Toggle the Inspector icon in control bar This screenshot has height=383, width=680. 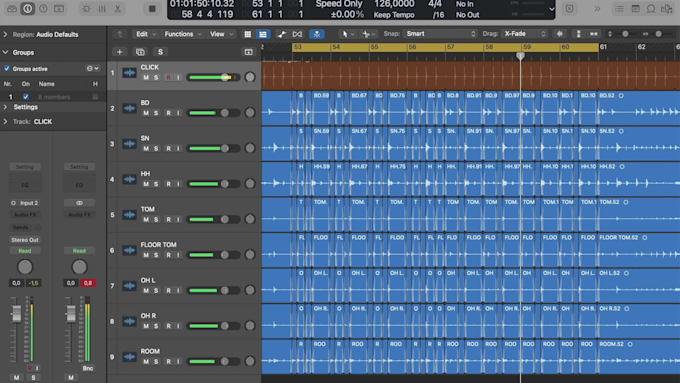click(x=27, y=9)
